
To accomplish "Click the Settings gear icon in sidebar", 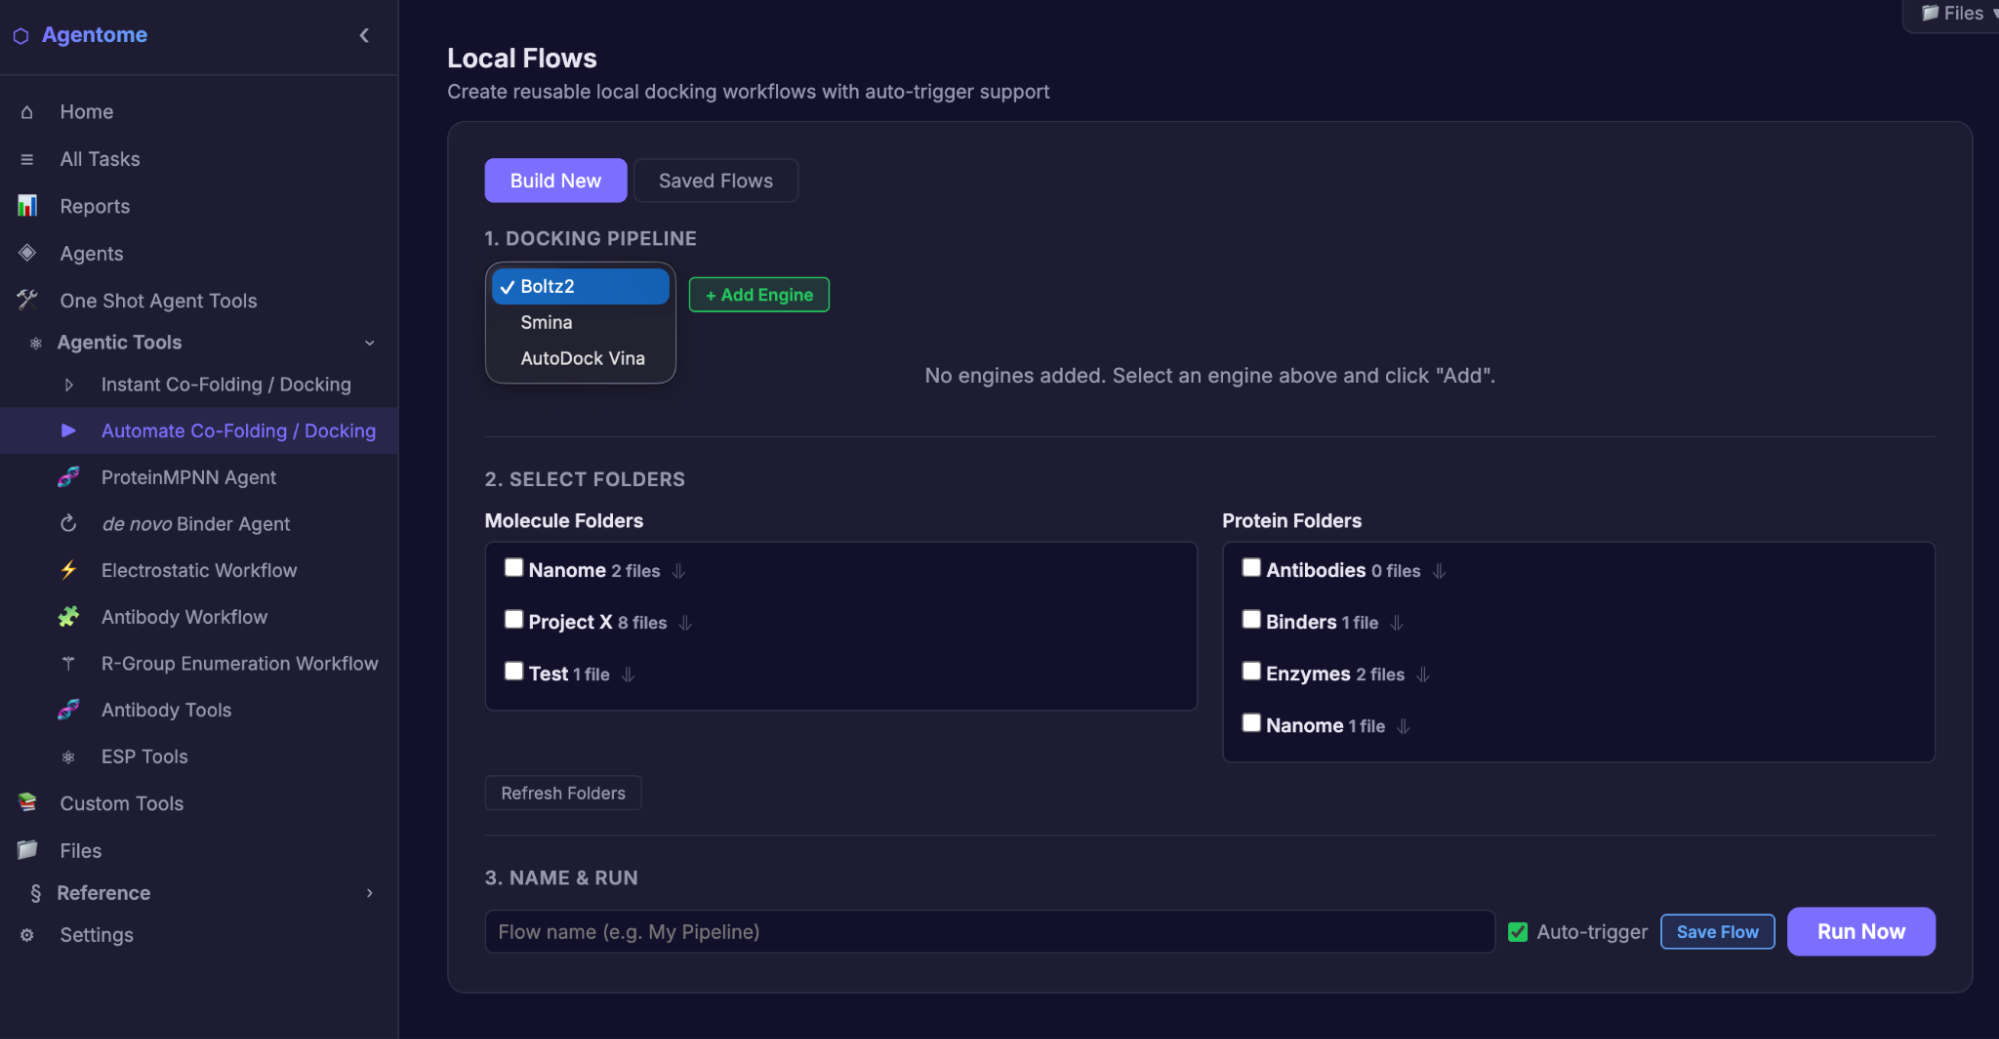I will click(27, 935).
